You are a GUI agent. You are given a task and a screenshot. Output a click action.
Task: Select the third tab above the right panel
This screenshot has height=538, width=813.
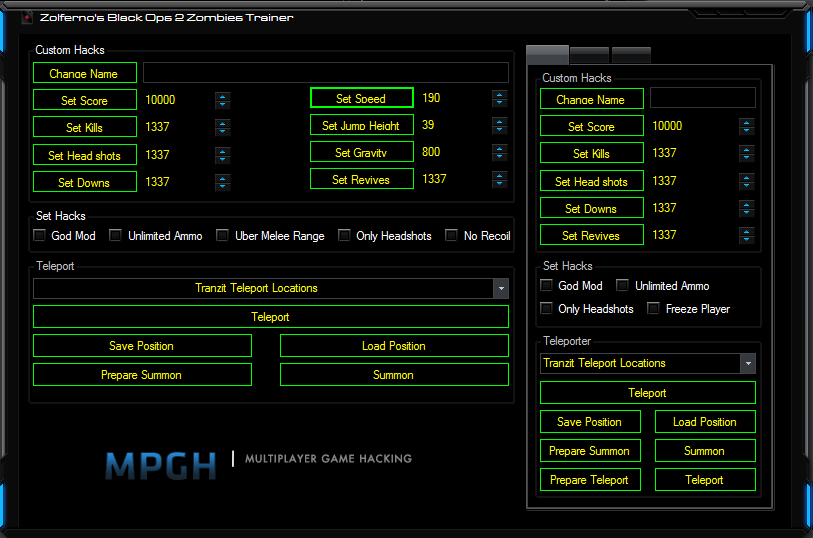point(631,55)
